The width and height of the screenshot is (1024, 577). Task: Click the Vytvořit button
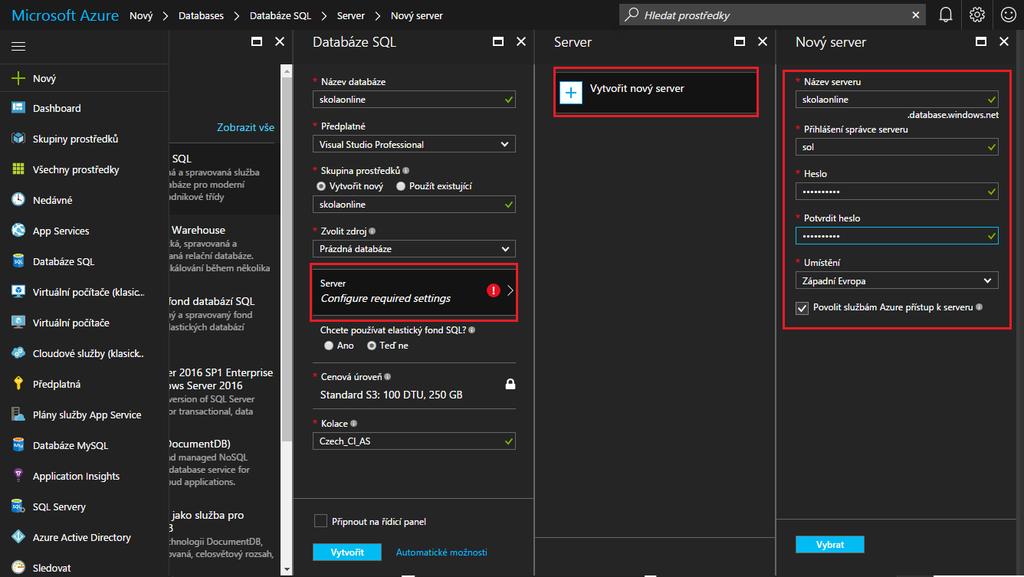click(347, 552)
